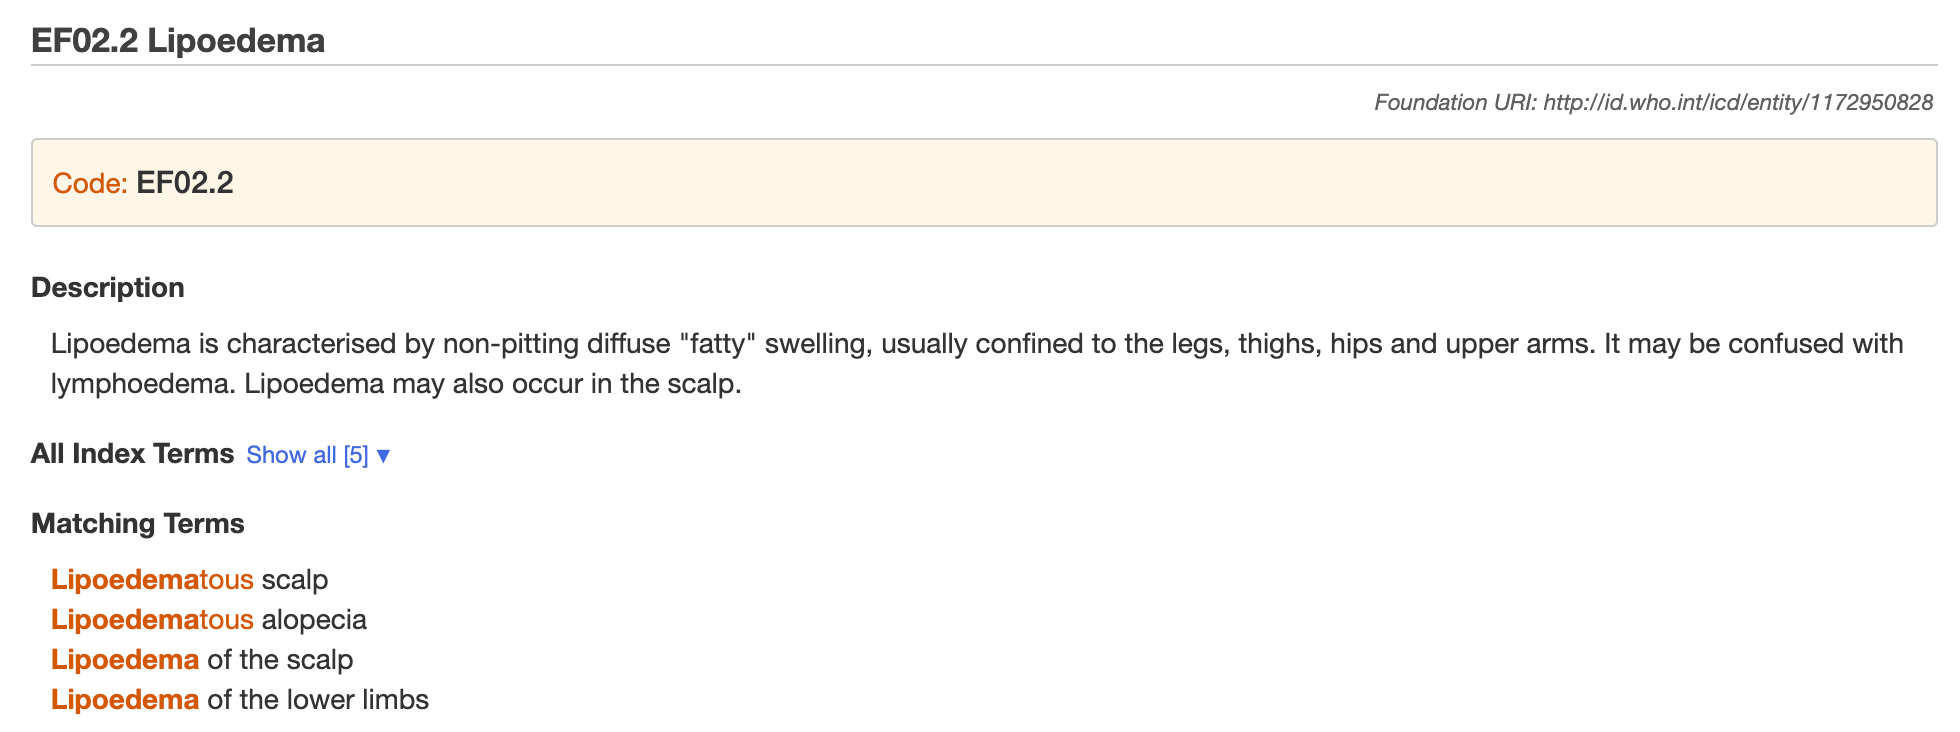Click Lipoedema of the lower limbs term

240,700
